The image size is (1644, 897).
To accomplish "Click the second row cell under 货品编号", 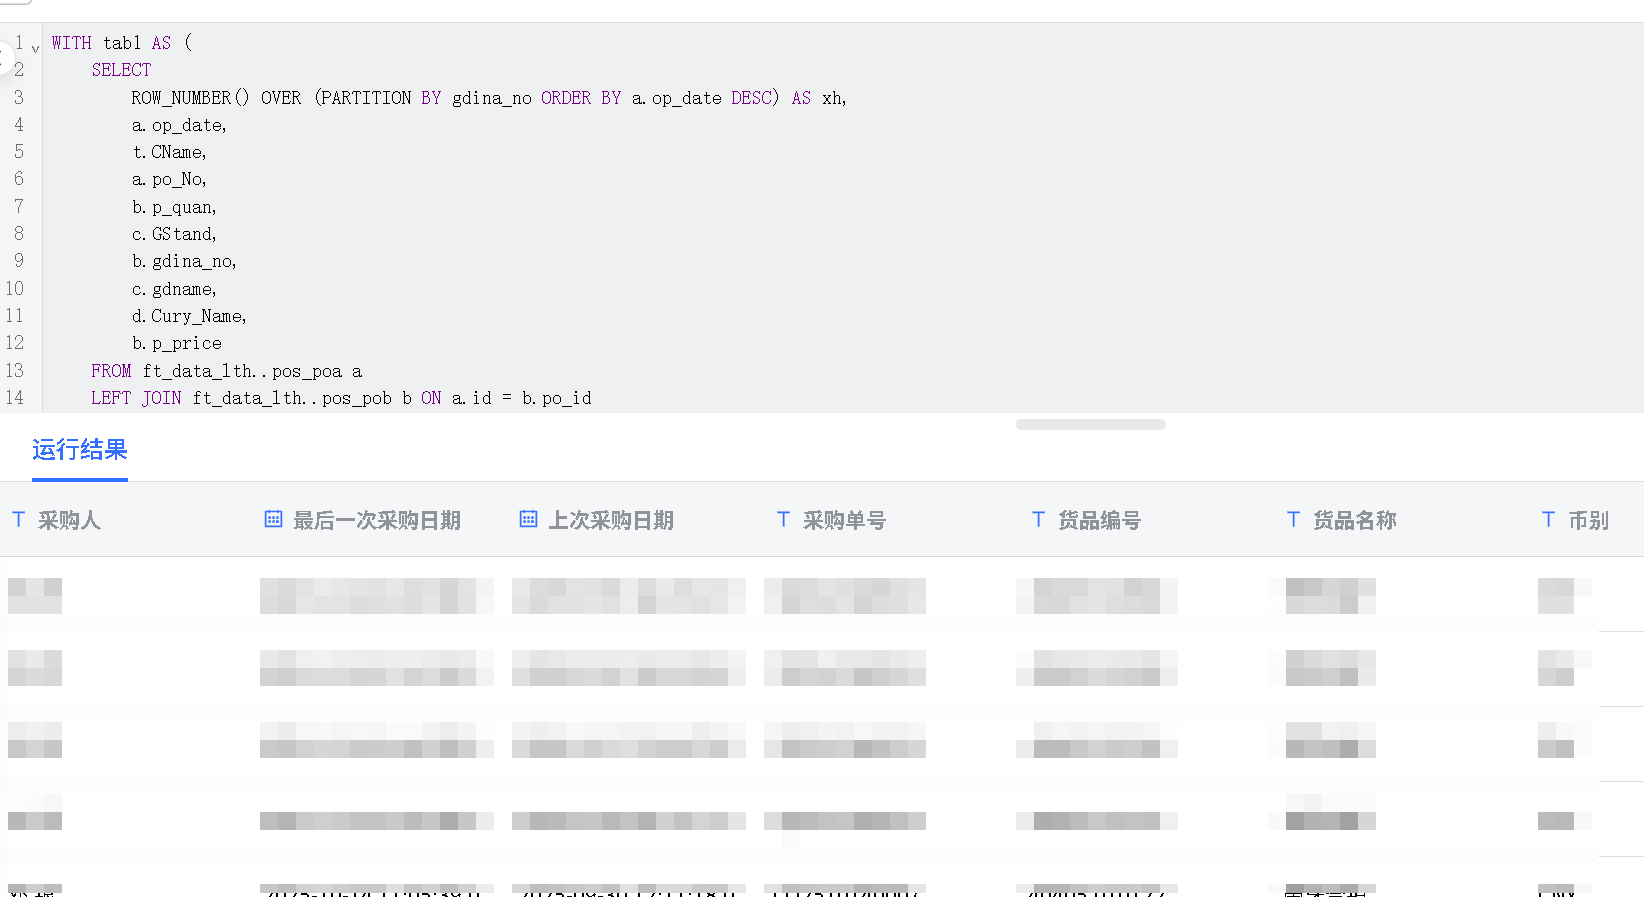I will (x=1097, y=668).
